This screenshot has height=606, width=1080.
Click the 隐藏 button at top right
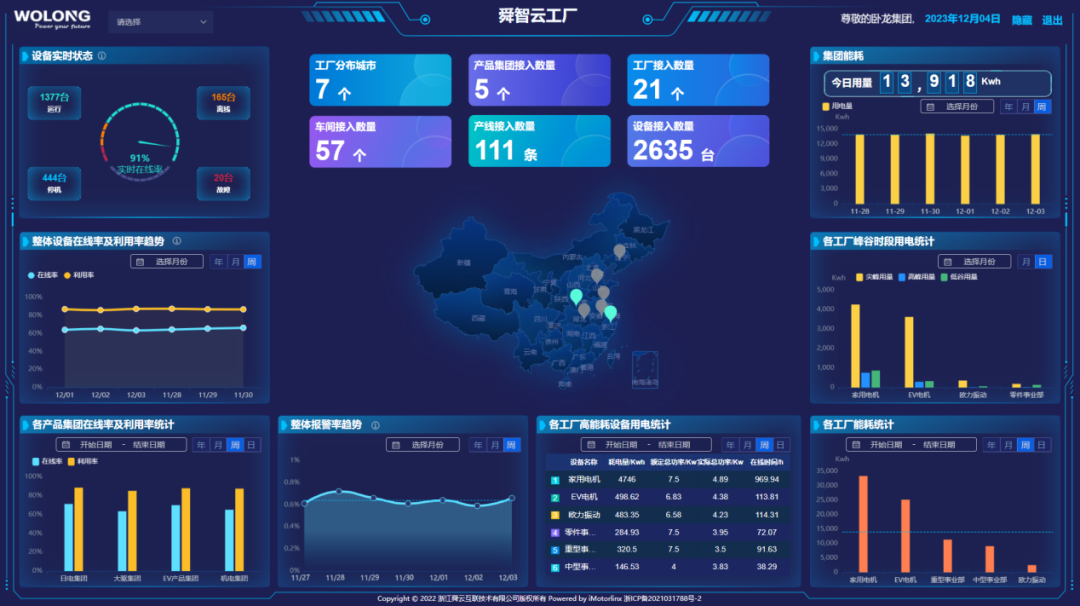click(1022, 19)
